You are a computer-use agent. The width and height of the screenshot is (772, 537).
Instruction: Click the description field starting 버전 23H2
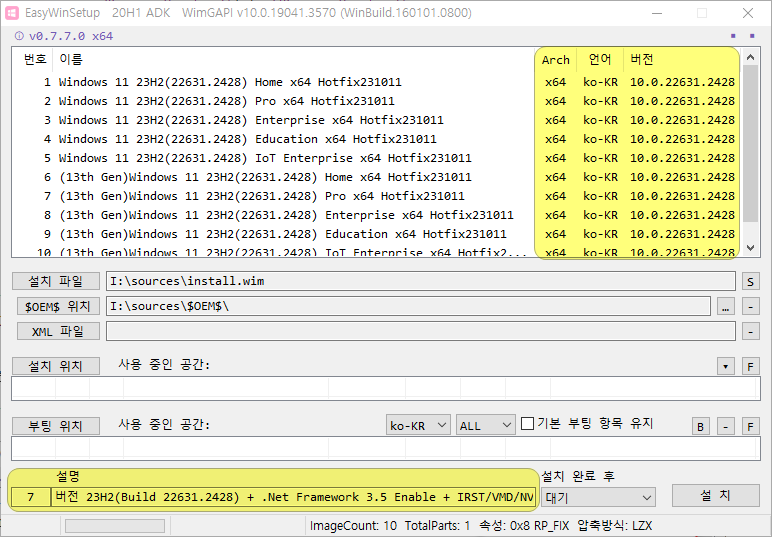293,497
